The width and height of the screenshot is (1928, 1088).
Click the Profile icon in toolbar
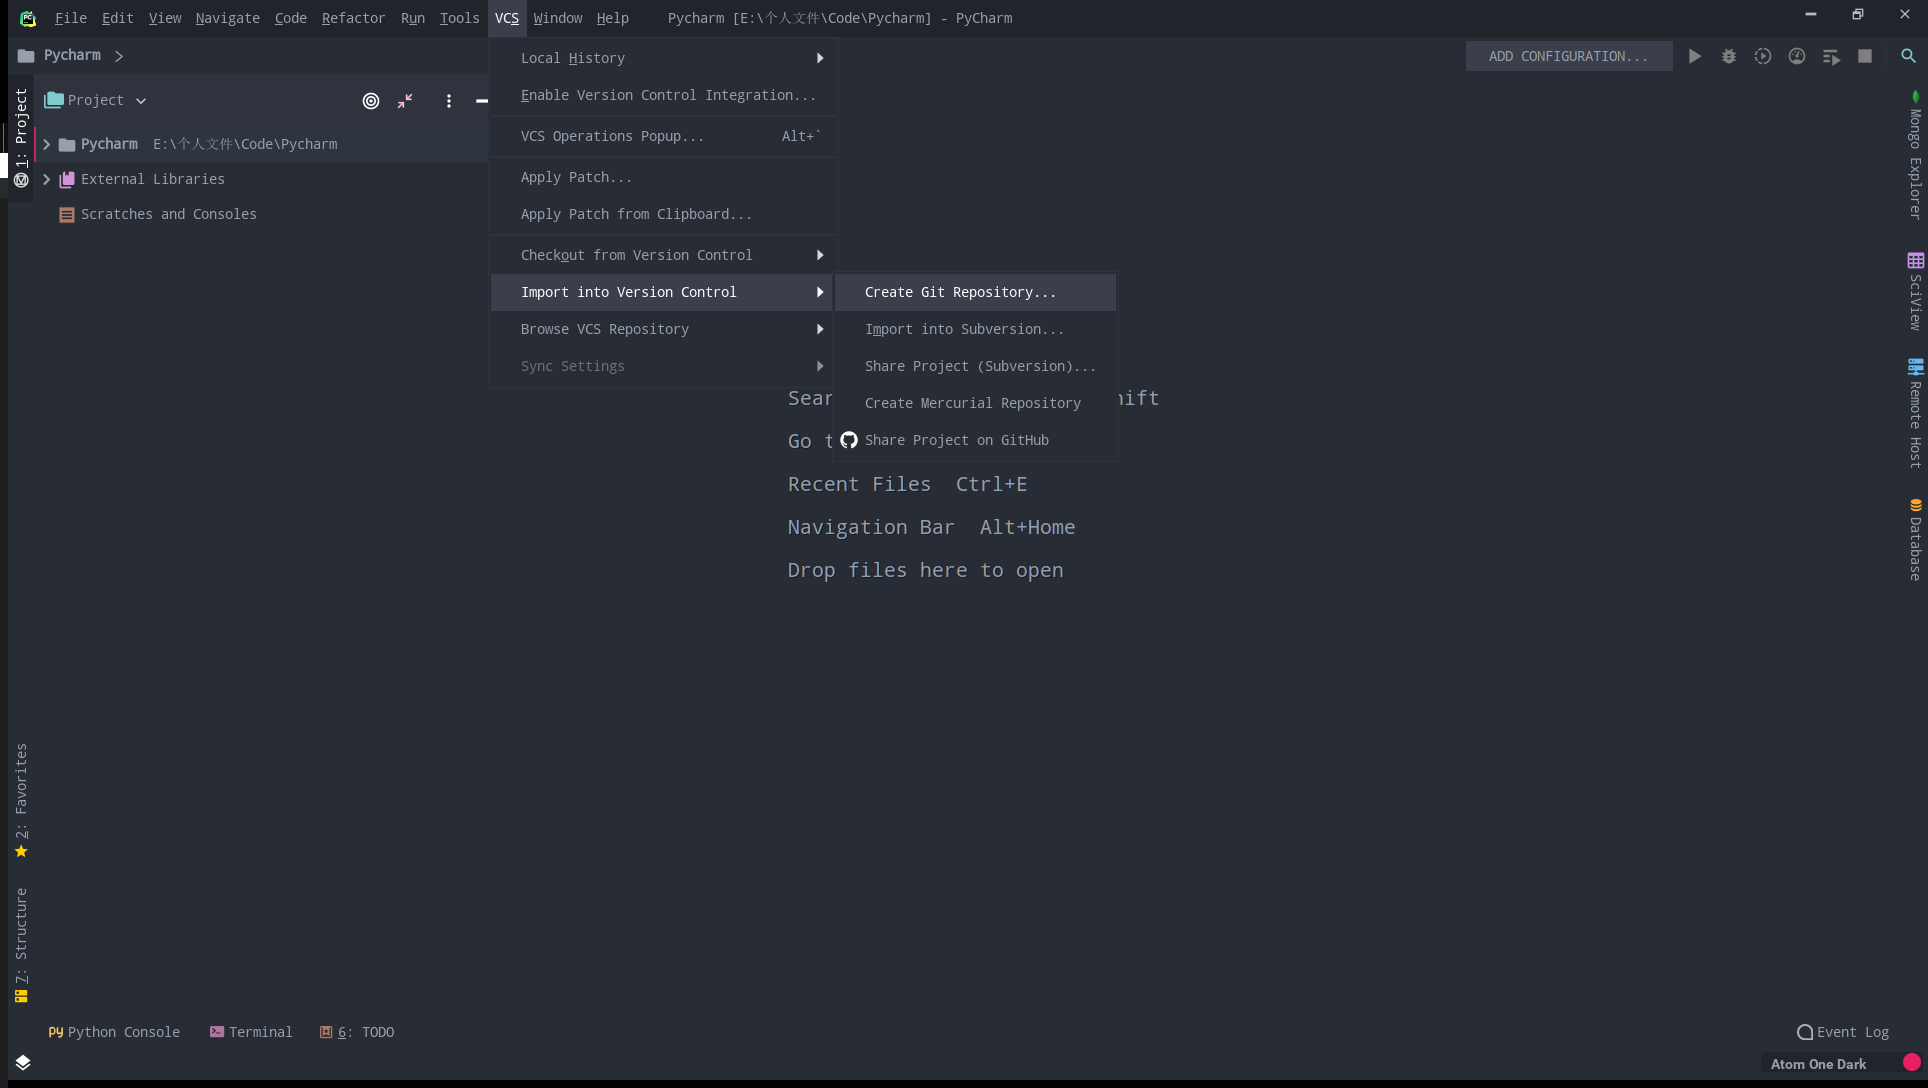(x=1796, y=56)
